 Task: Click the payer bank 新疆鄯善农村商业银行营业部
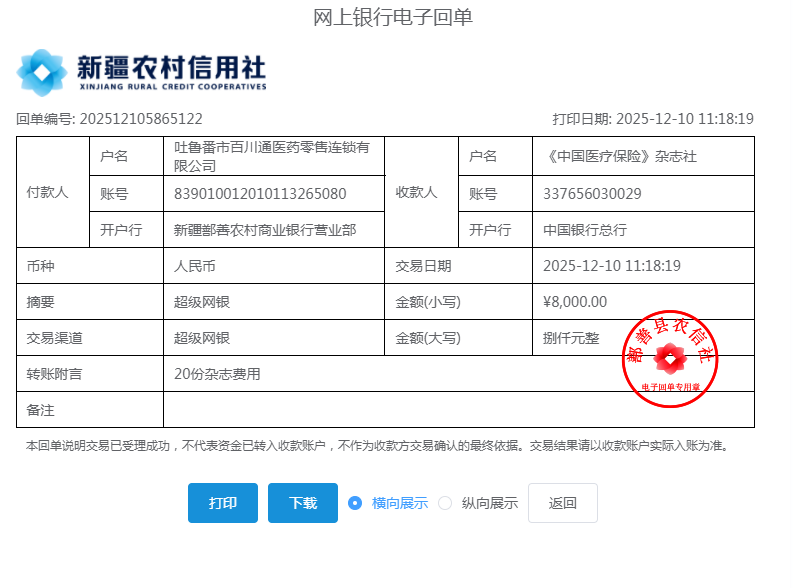[x=265, y=230]
